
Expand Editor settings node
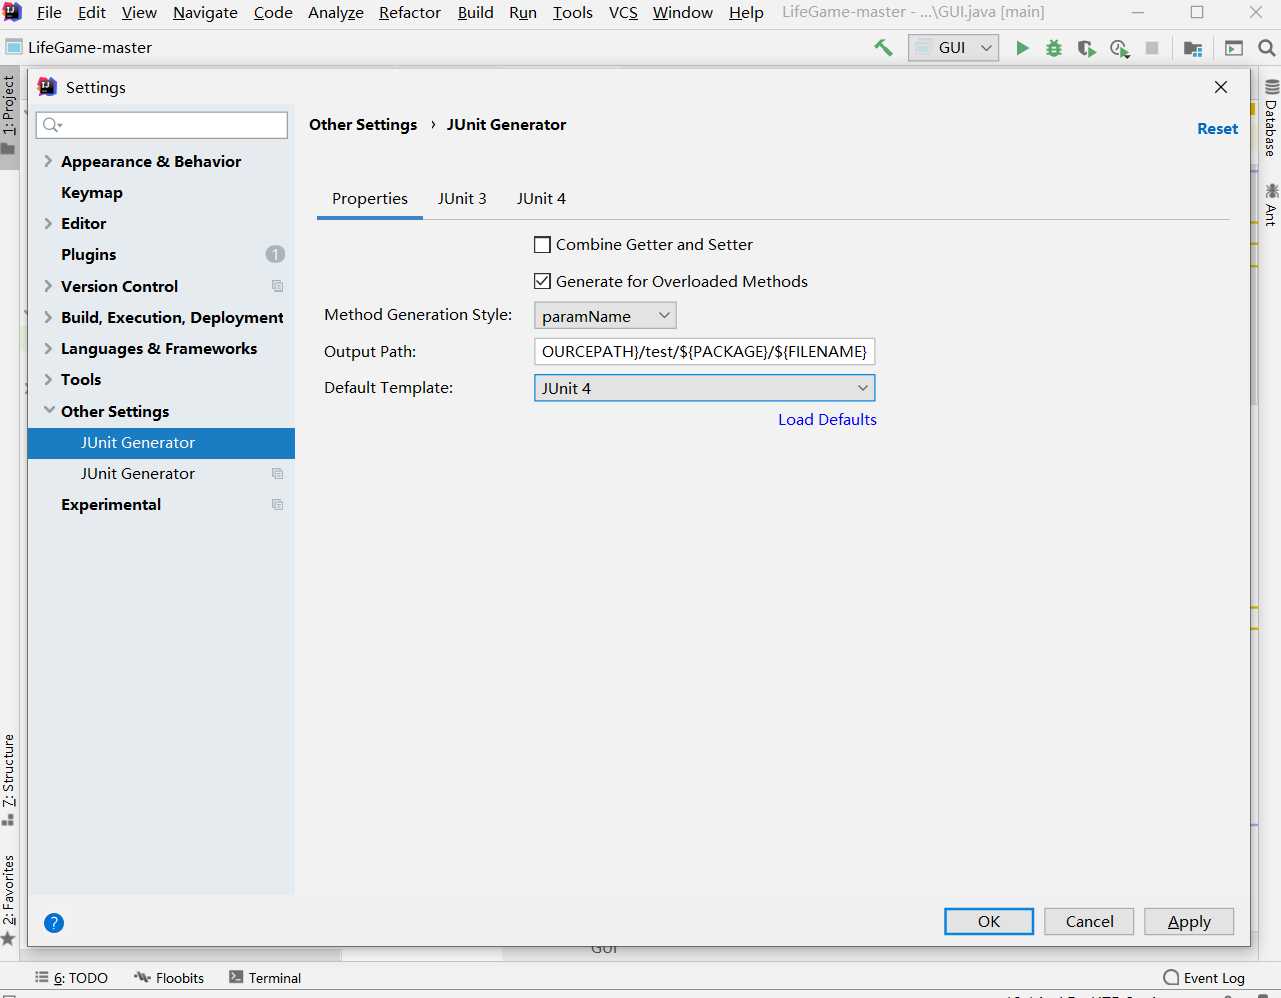[48, 223]
